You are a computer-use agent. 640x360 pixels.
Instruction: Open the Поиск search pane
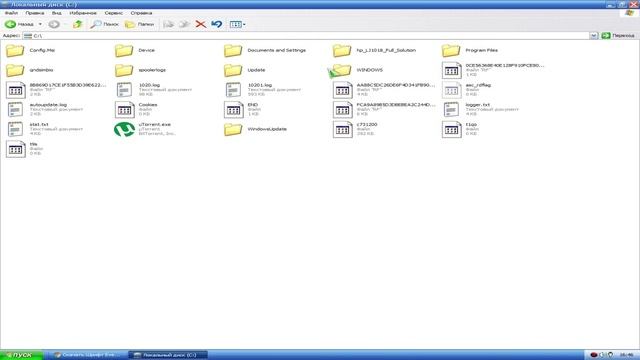coord(104,24)
